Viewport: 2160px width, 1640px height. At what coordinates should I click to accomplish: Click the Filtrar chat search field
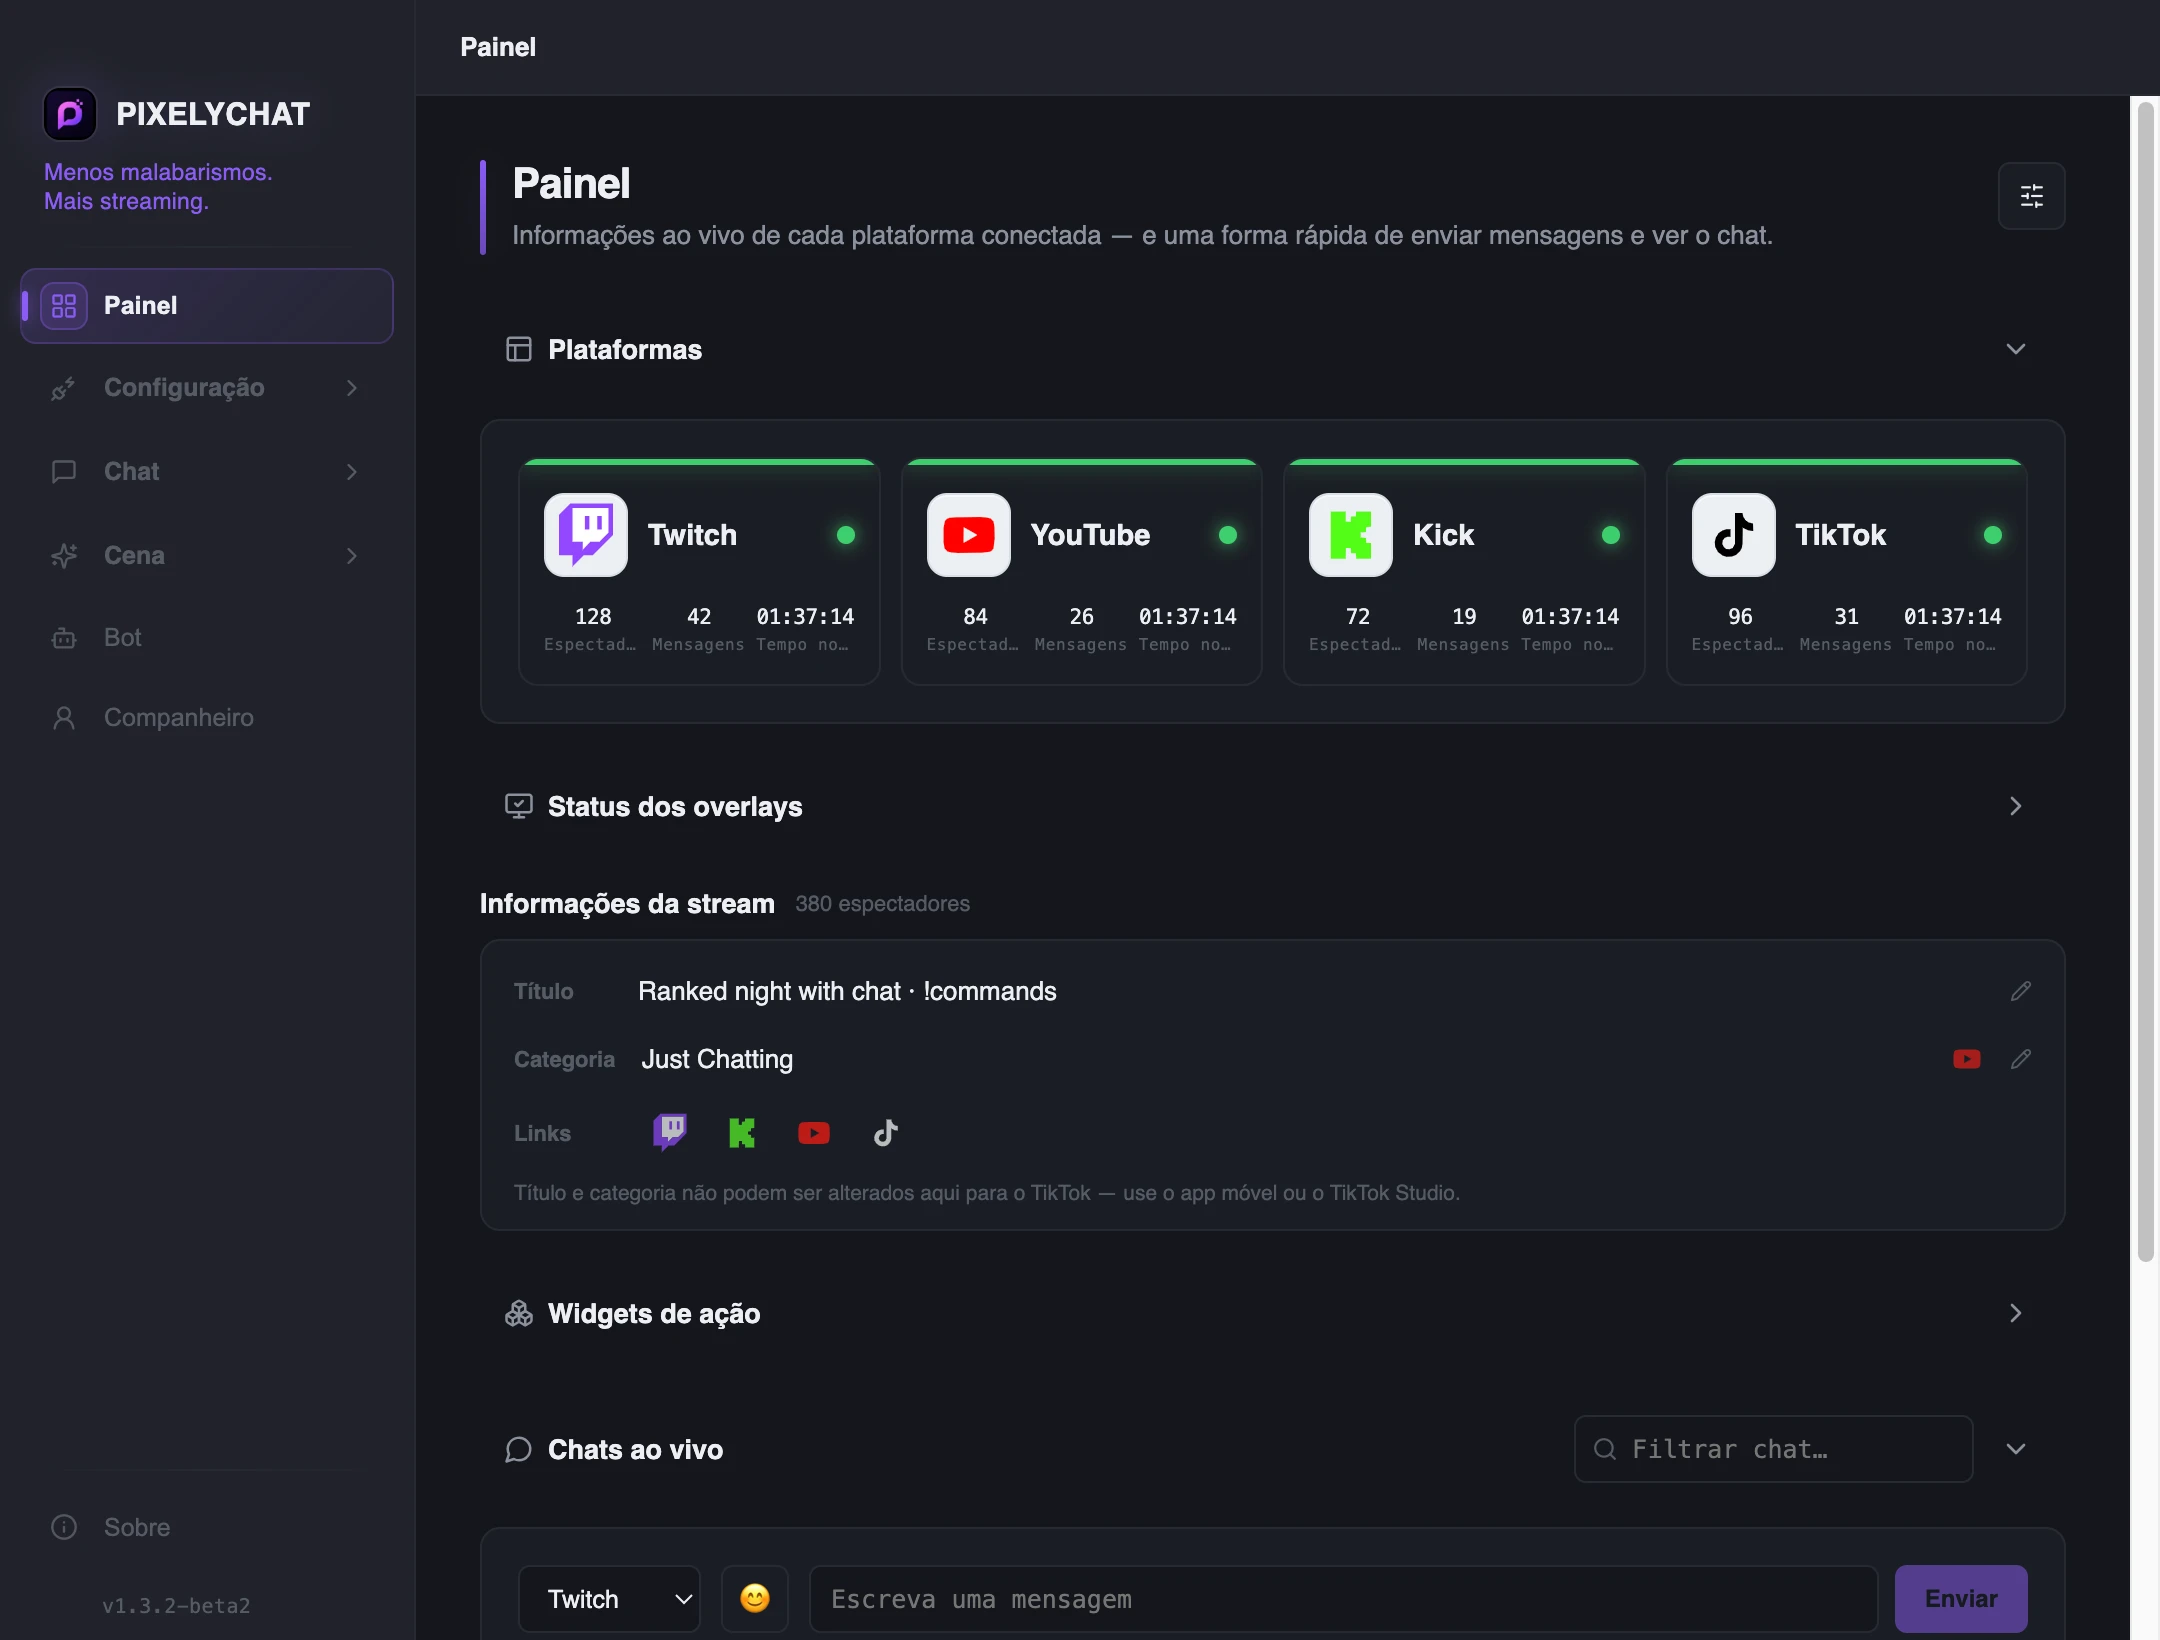click(x=1773, y=1449)
